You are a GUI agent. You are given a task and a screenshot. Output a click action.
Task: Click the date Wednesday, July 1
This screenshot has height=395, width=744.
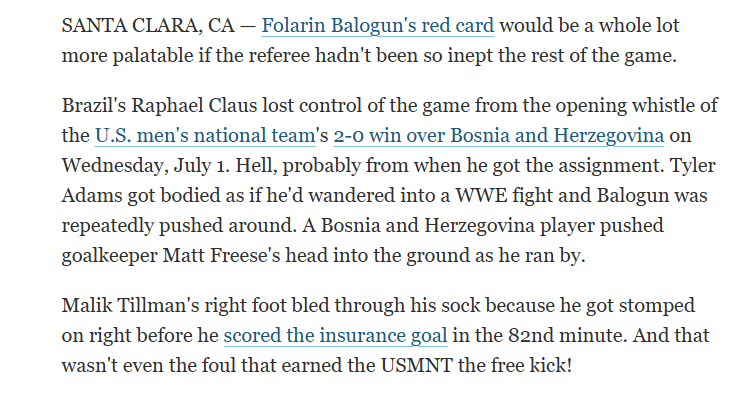tap(145, 166)
